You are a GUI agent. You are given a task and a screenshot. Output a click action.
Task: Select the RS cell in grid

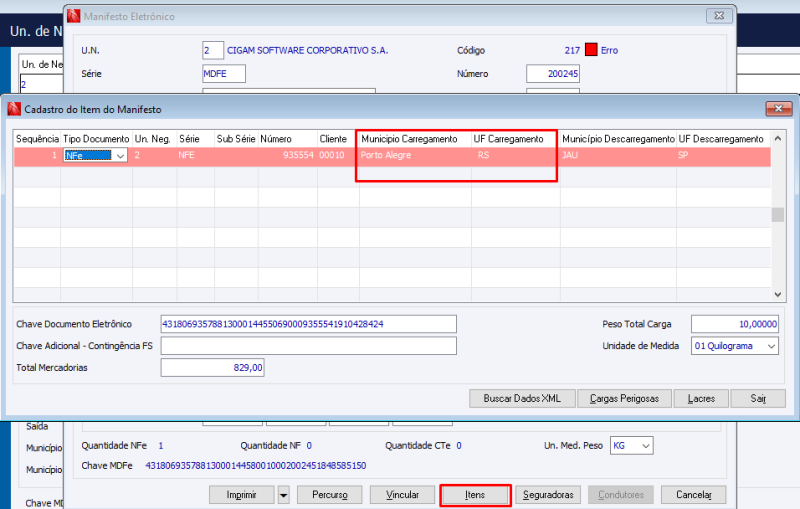[515, 156]
